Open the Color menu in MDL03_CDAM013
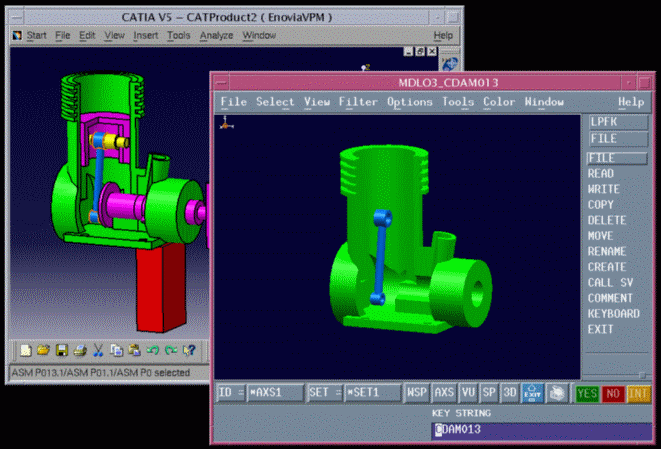 coord(499,102)
